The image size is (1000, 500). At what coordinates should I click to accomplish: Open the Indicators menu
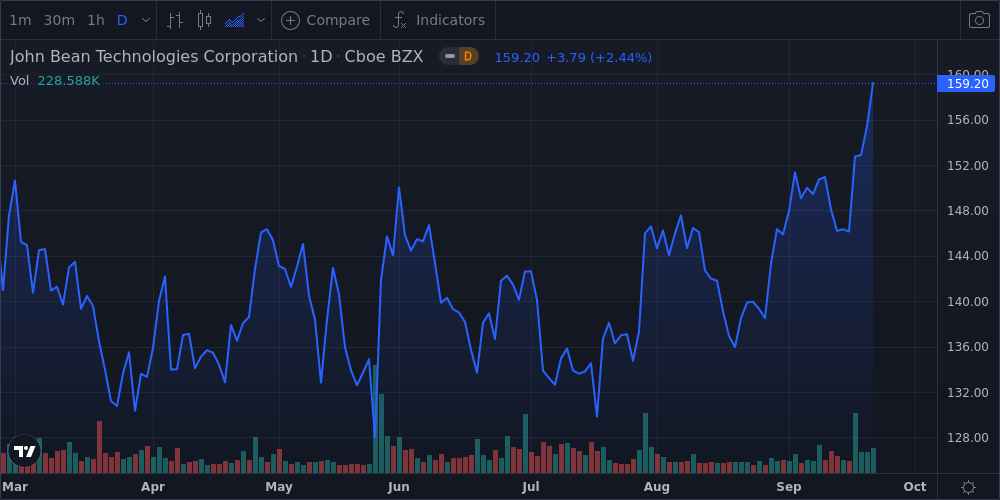coord(439,20)
